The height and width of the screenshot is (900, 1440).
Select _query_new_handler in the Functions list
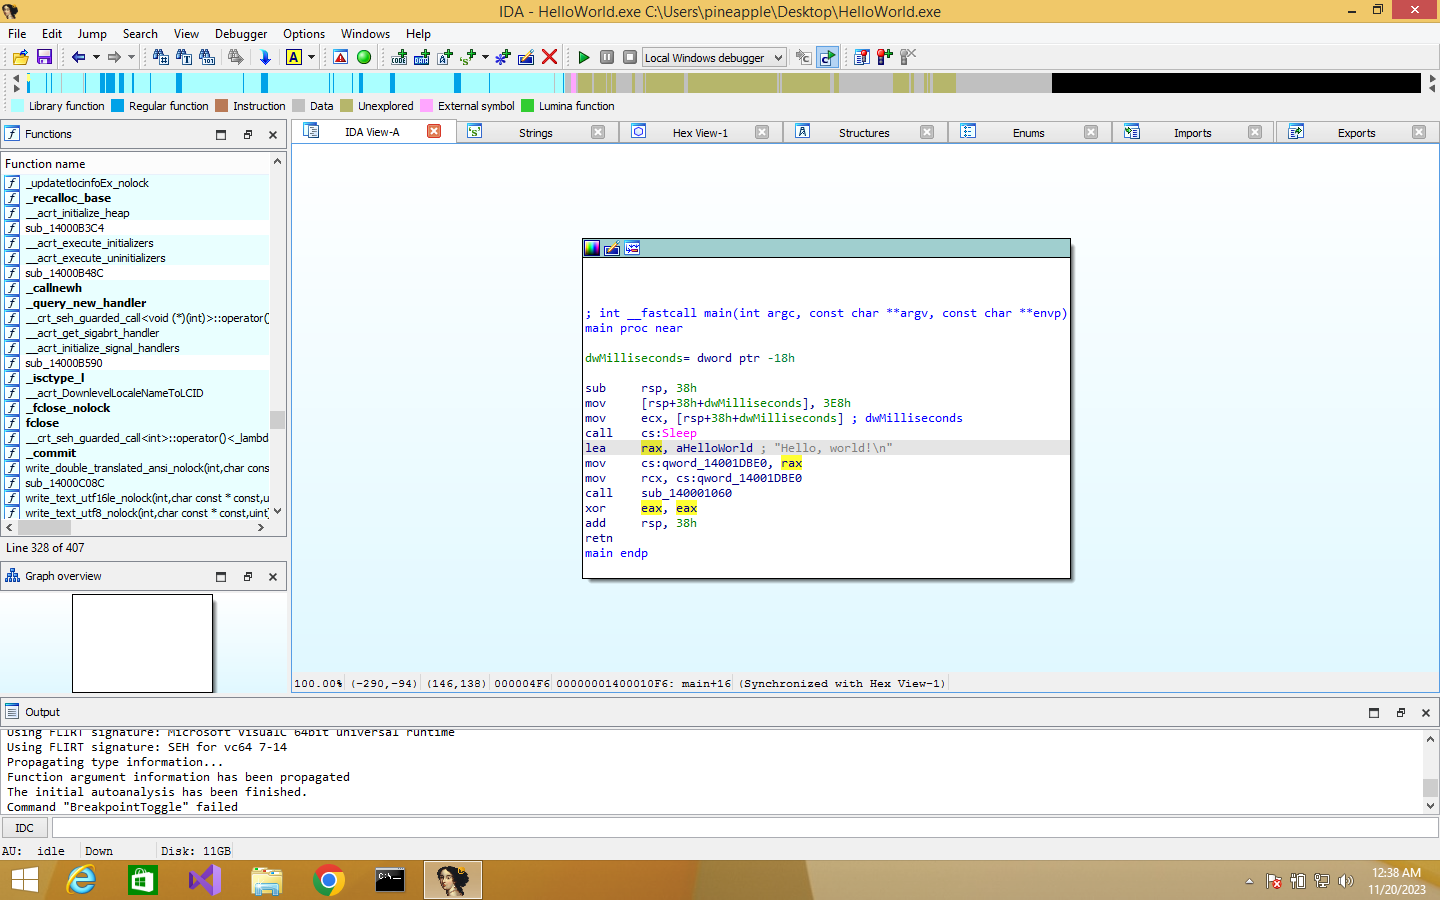(86, 303)
